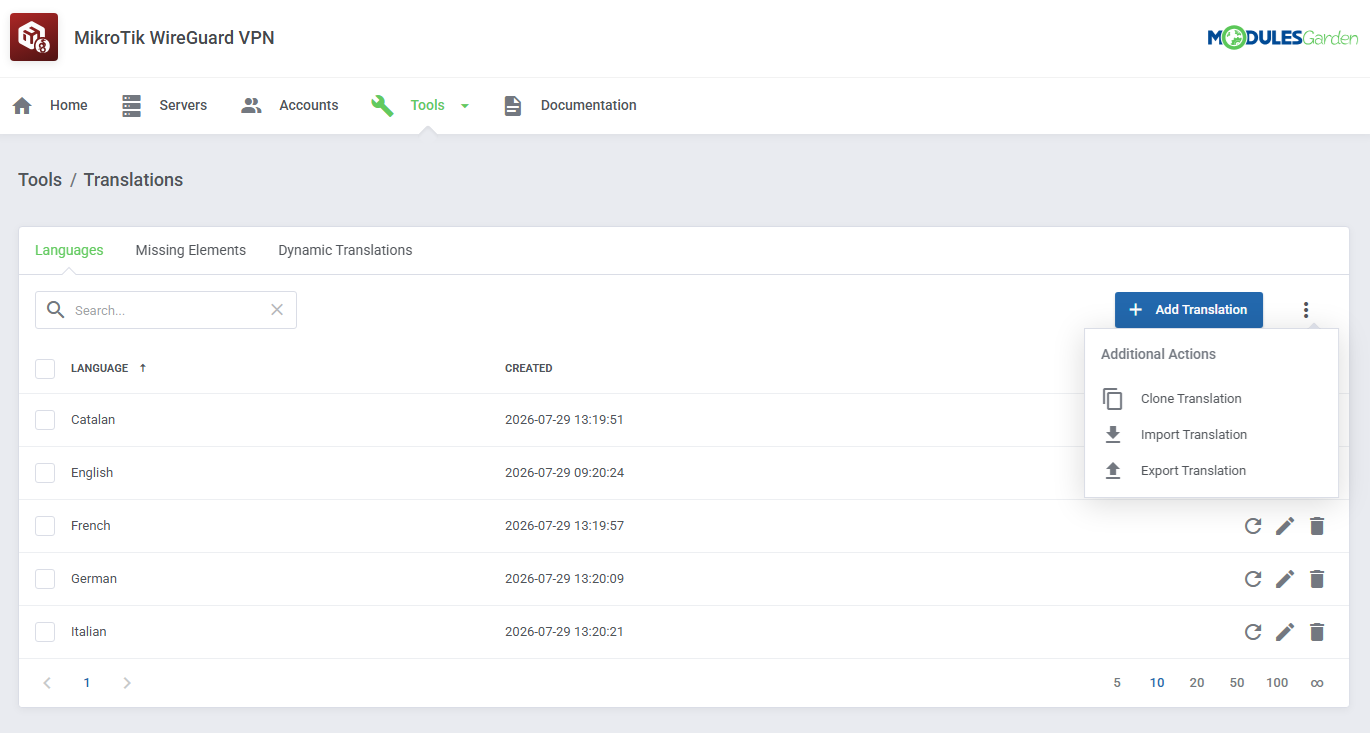Click the Export Translation upload icon
1370x733 pixels.
click(x=1113, y=471)
